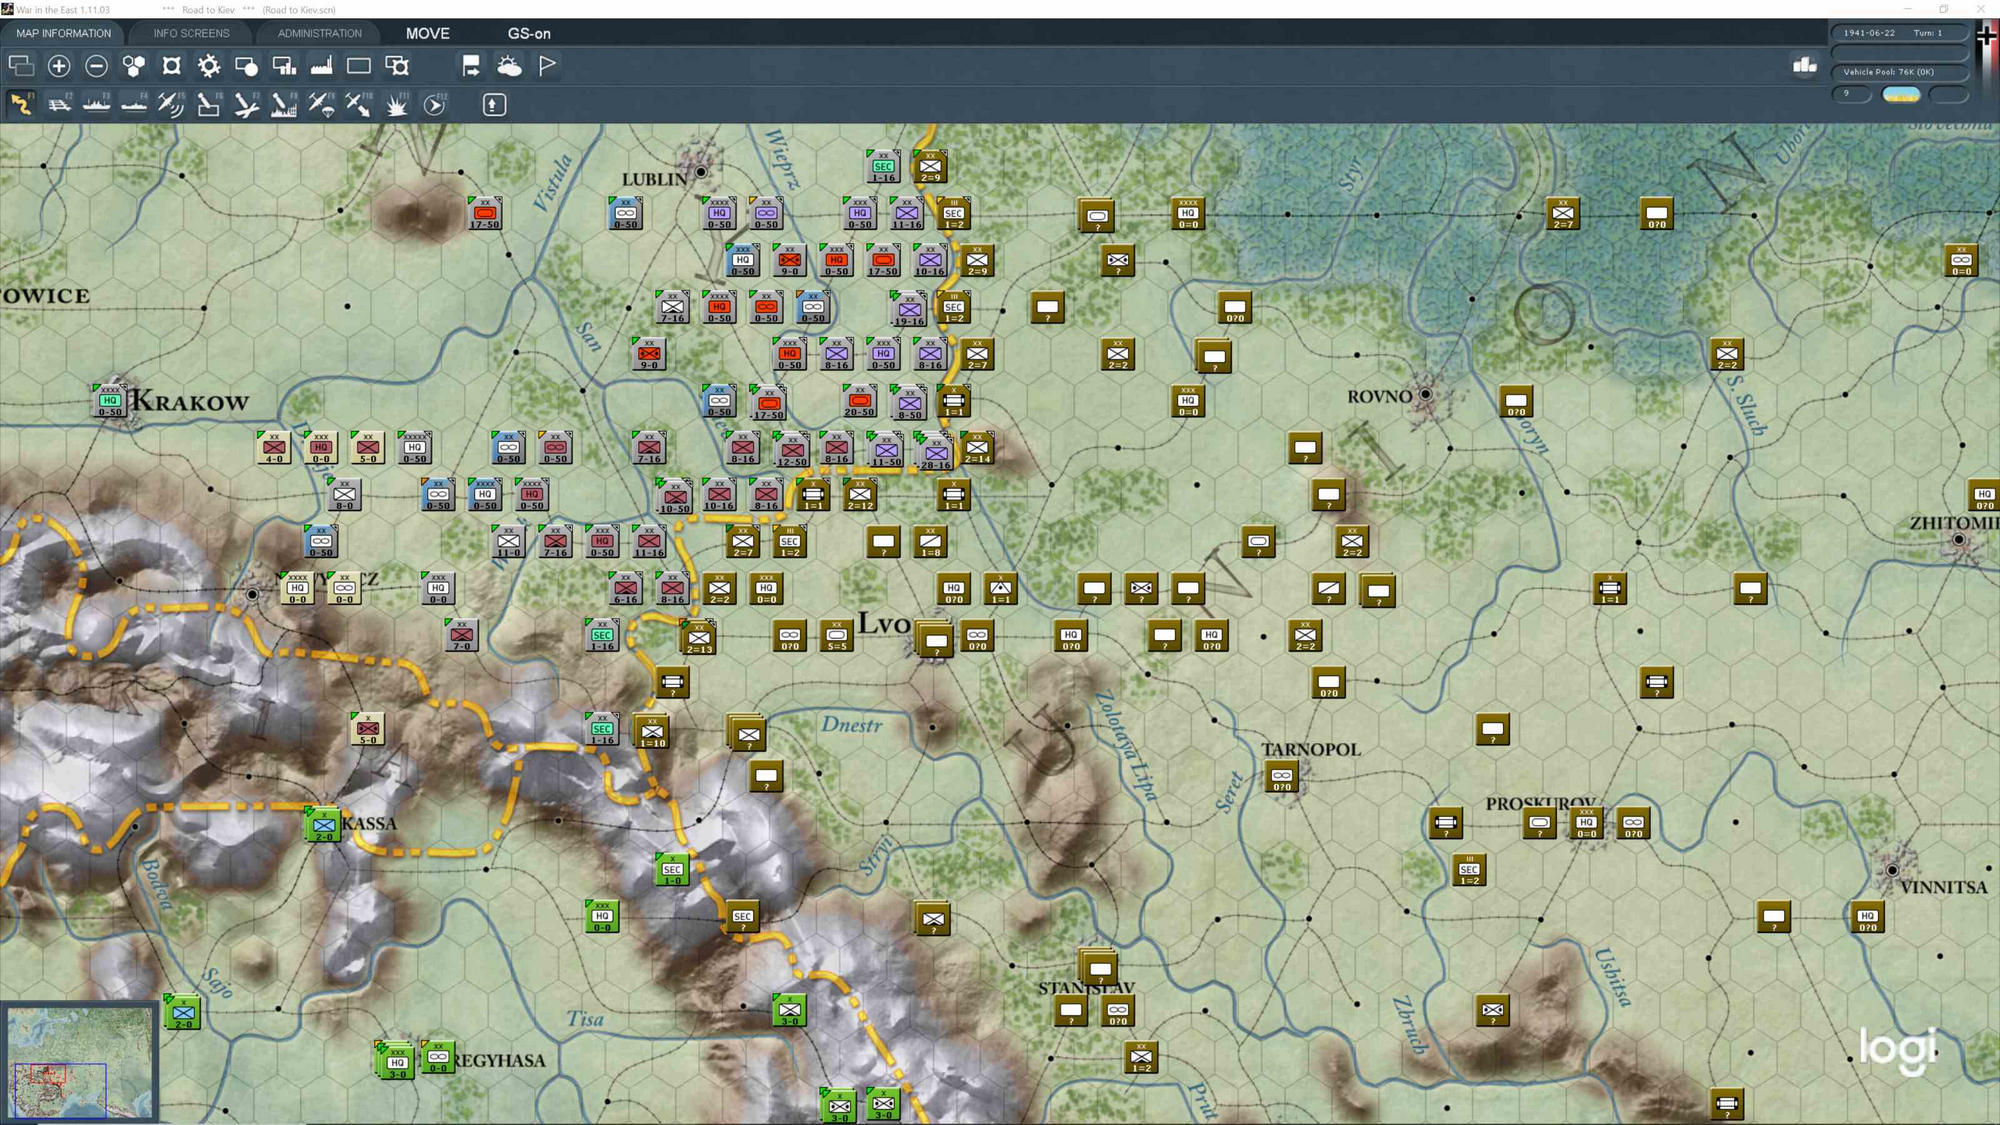The width and height of the screenshot is (2000, 1125).
Task: Toggle the rectangle with bar chart icon
Action: coord(284,66)
